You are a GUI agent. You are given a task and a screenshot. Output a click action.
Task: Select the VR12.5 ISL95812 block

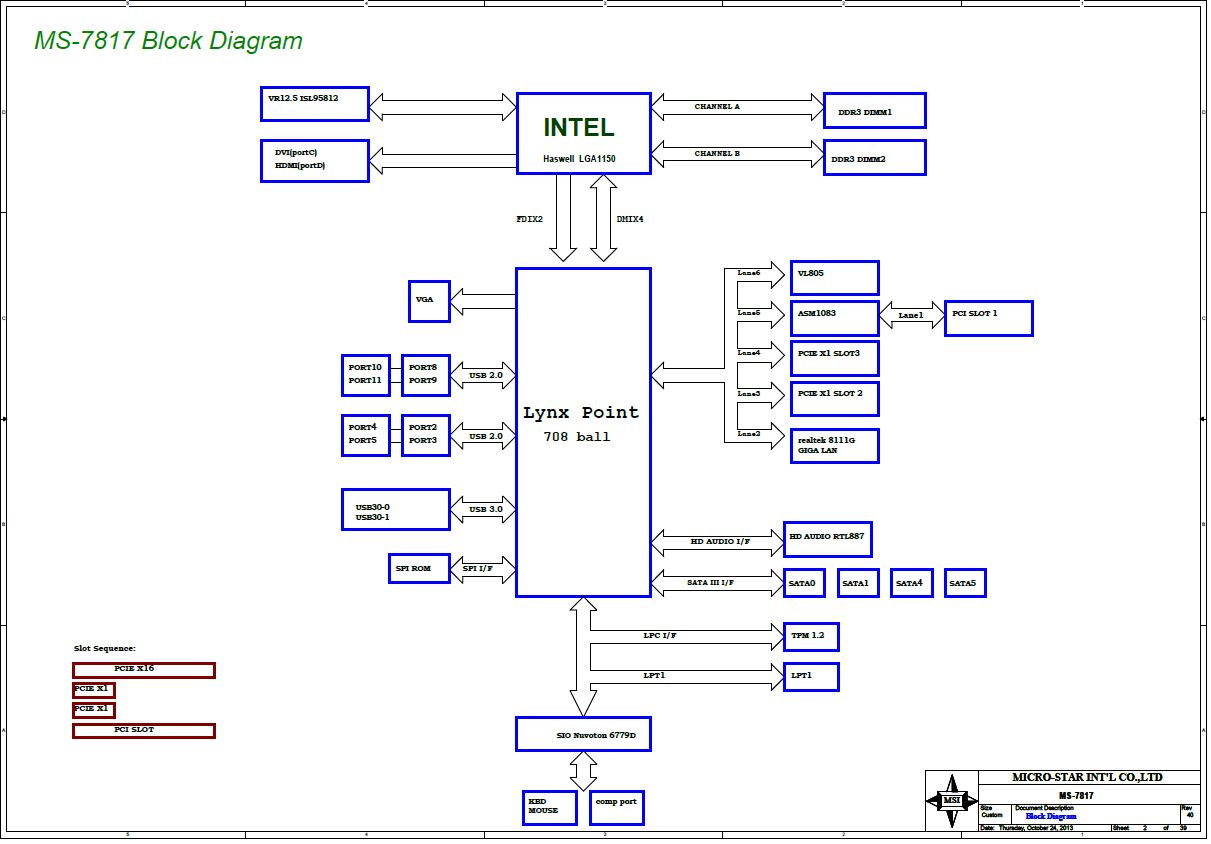coord(315,104)
